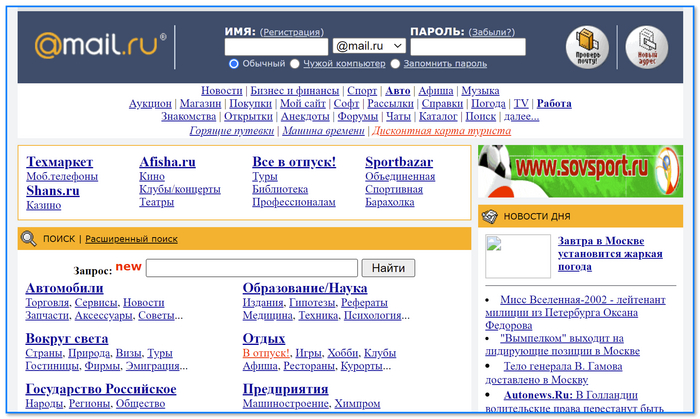Open the Погода link
700x419 pixels.
tap(488, 104)
